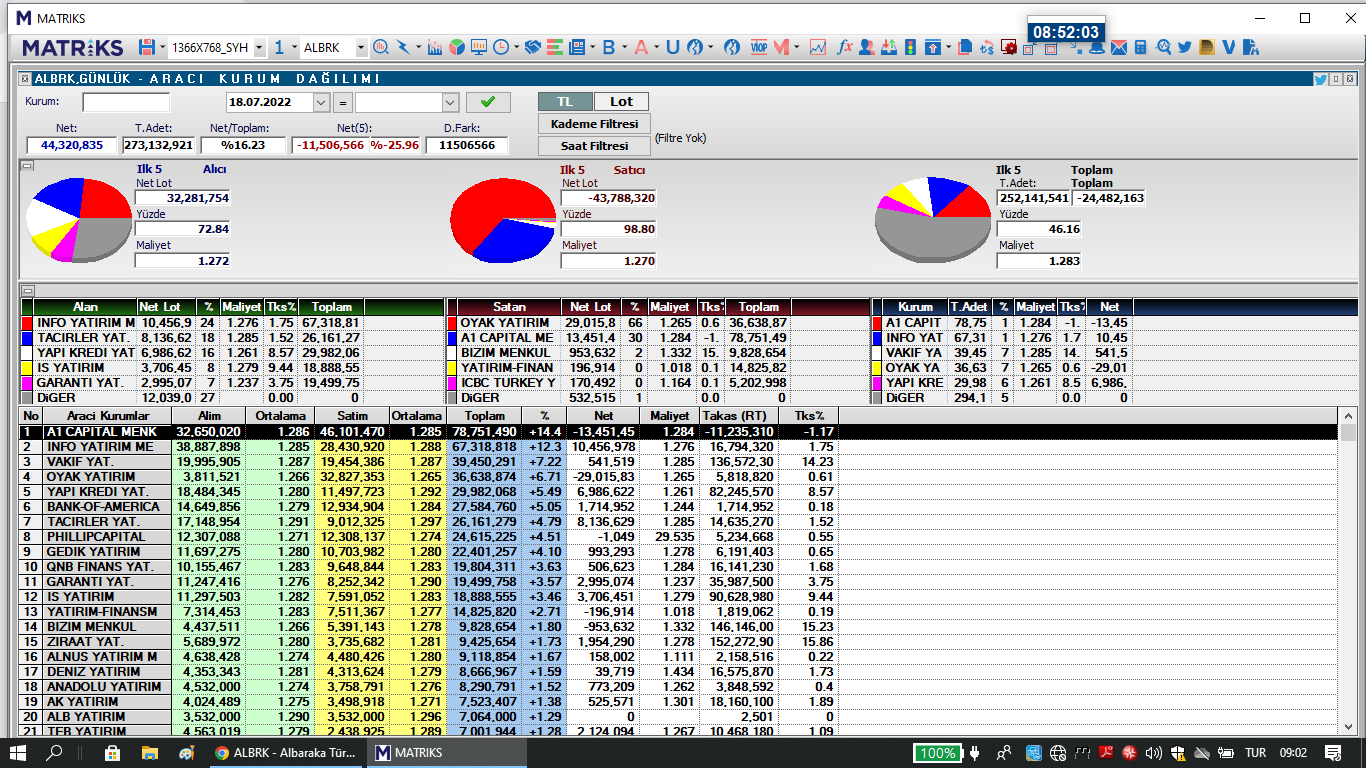The height and width of the screenshot is (768, 1366).
Task: Sort by Satim column header
Action: (350, 415)
